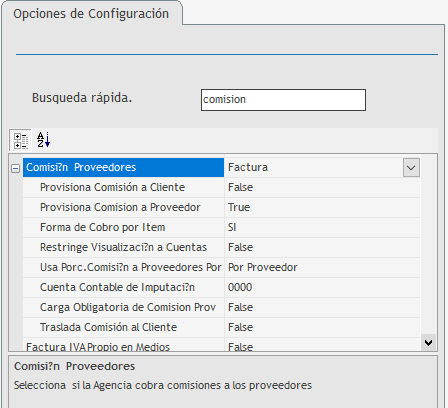448x408 pixels.
Task: Click the Carga Obligatoria de Comision Prov row
Action: [x=221, y=307]
